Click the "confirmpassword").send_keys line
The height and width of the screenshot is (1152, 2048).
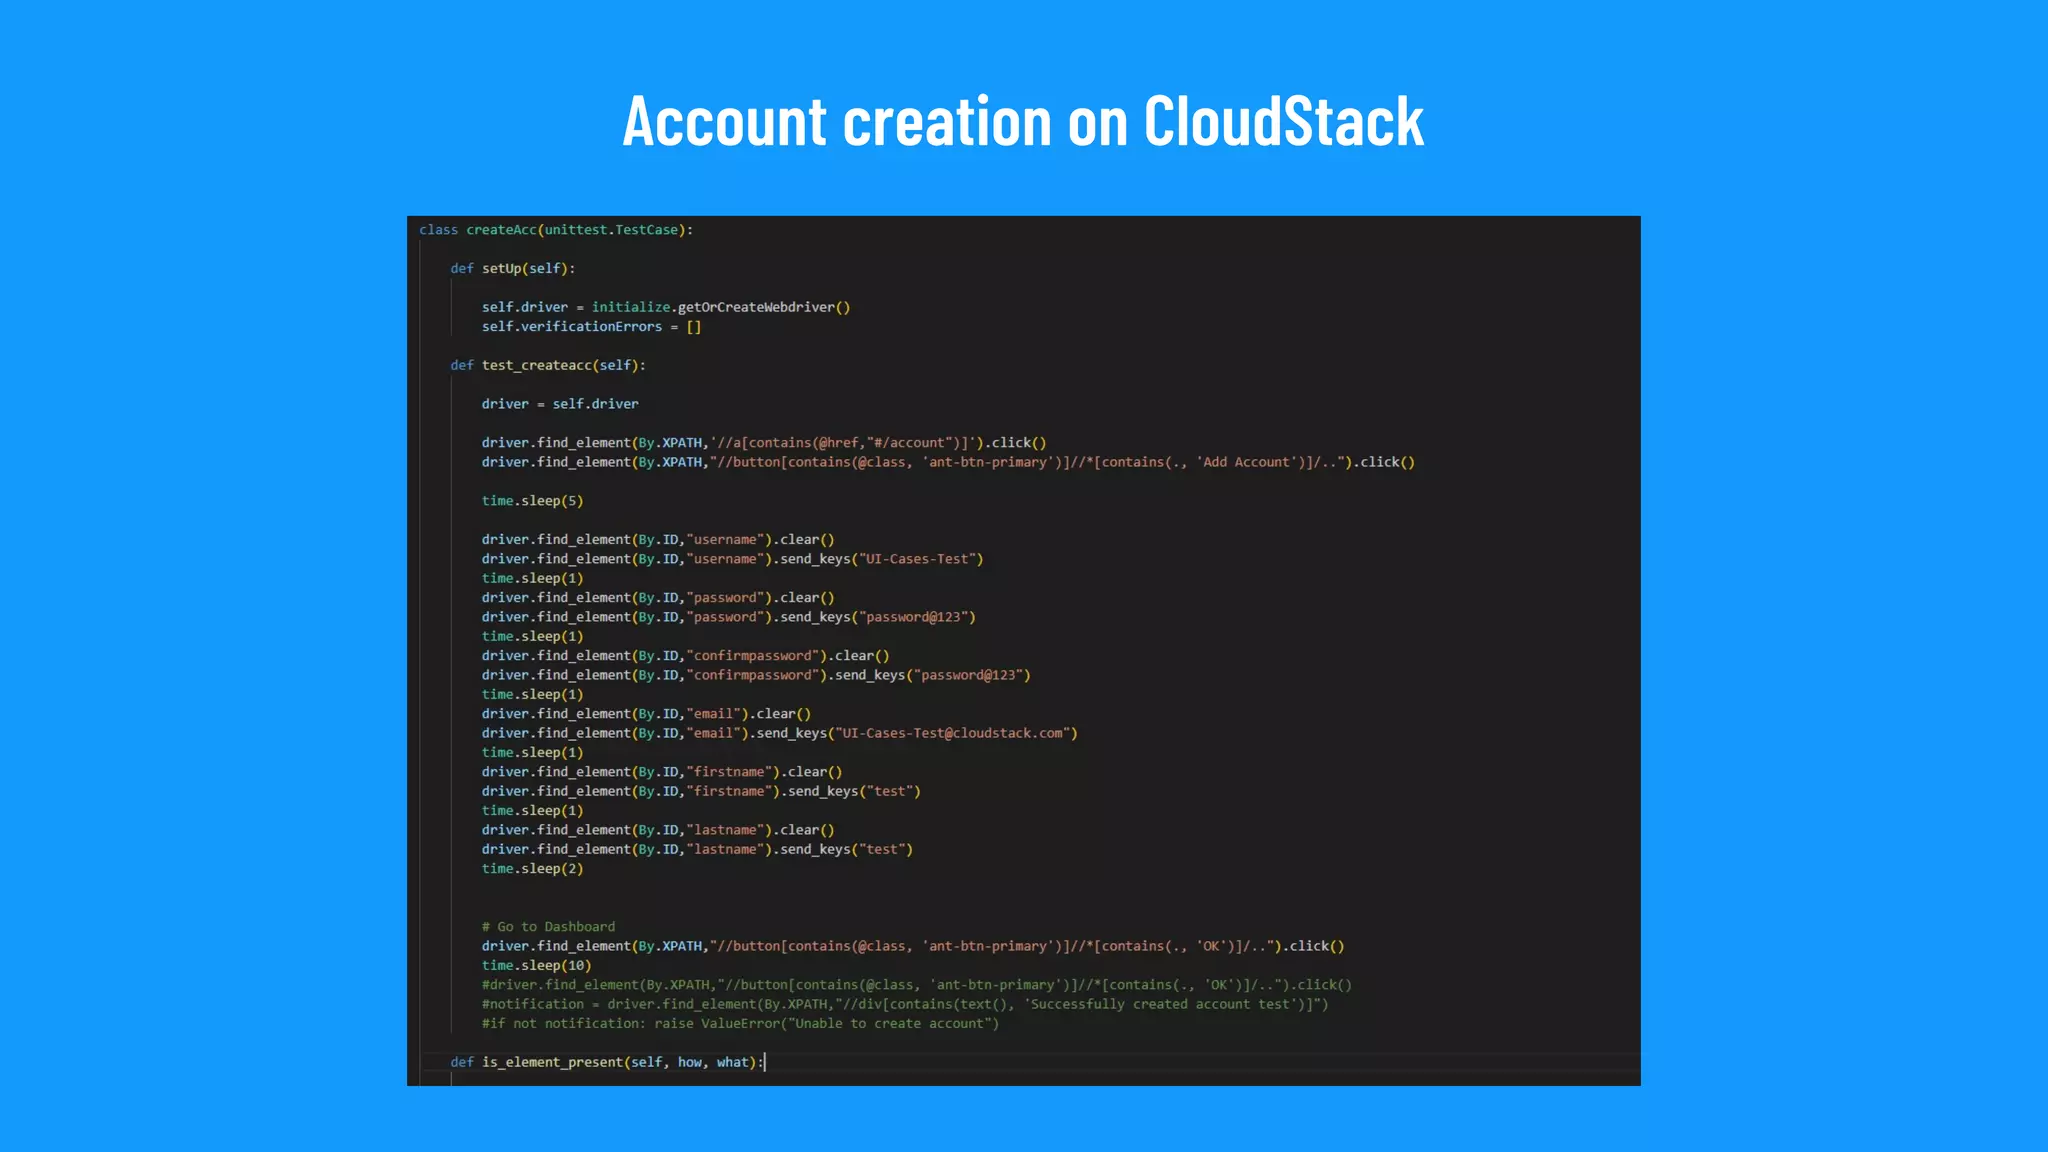click(756, 675)
